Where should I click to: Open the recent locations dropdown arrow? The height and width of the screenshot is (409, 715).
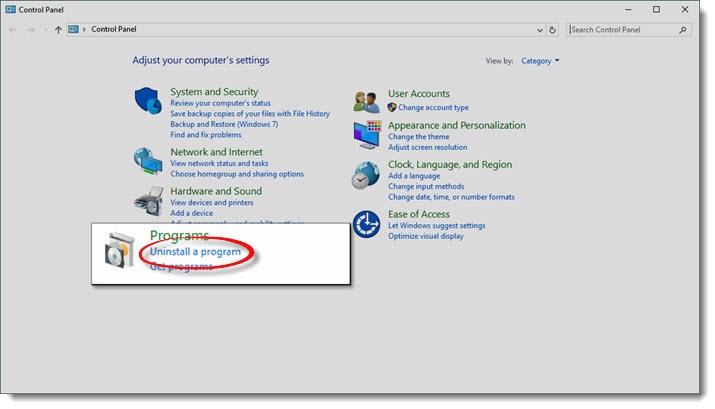click(x=45, y=30)
